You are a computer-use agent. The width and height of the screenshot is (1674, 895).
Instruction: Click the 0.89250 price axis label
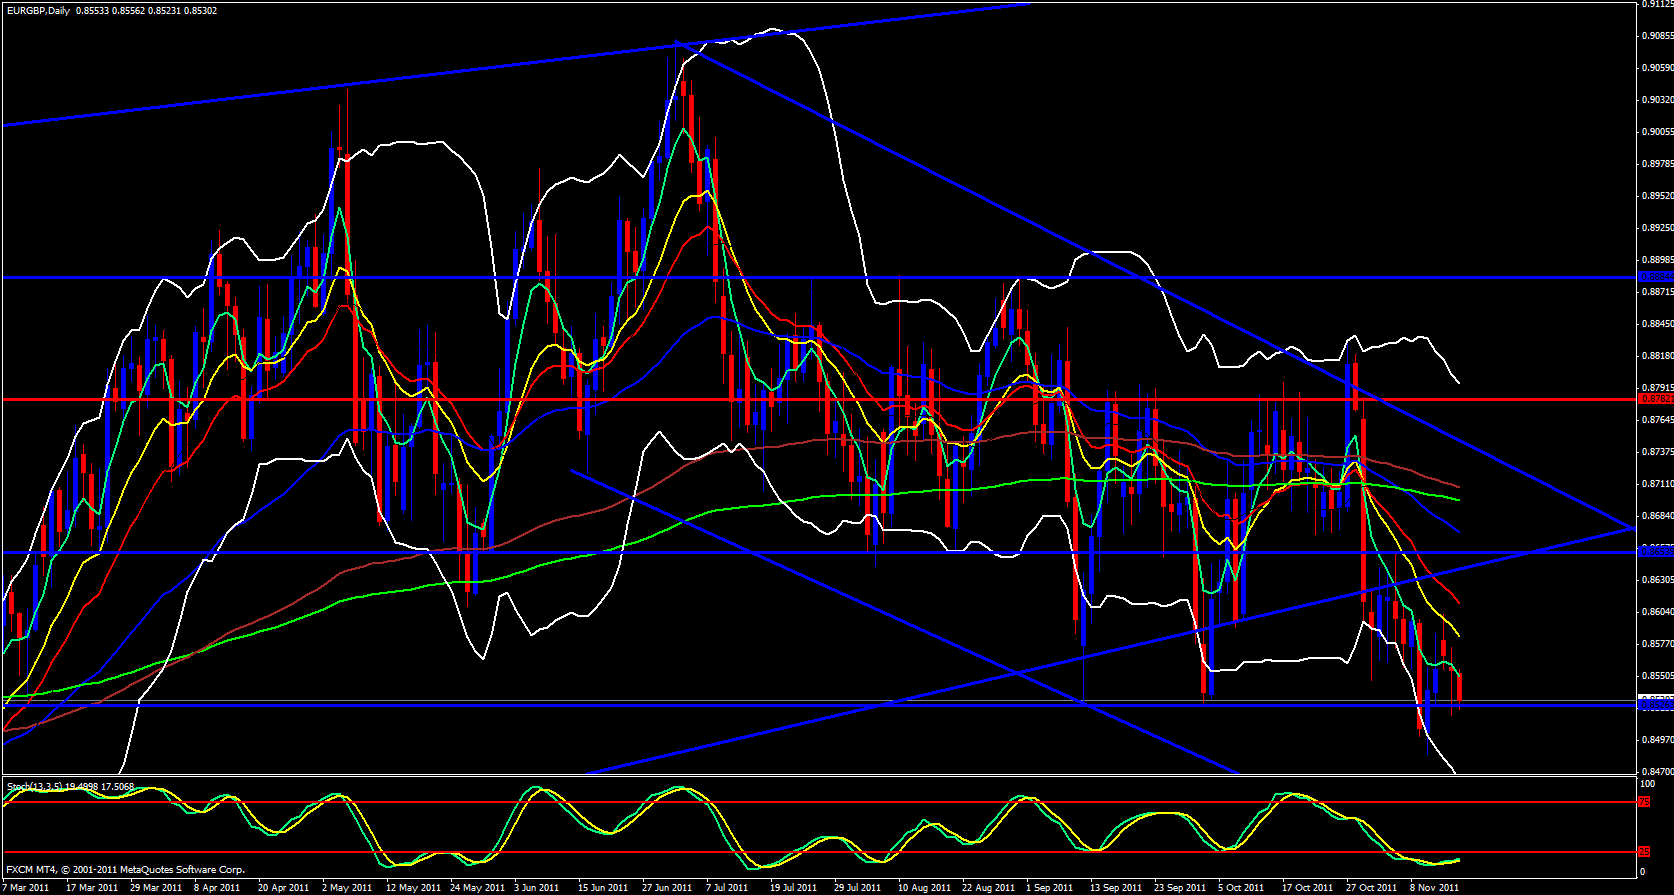click(x=1657, y=228)
